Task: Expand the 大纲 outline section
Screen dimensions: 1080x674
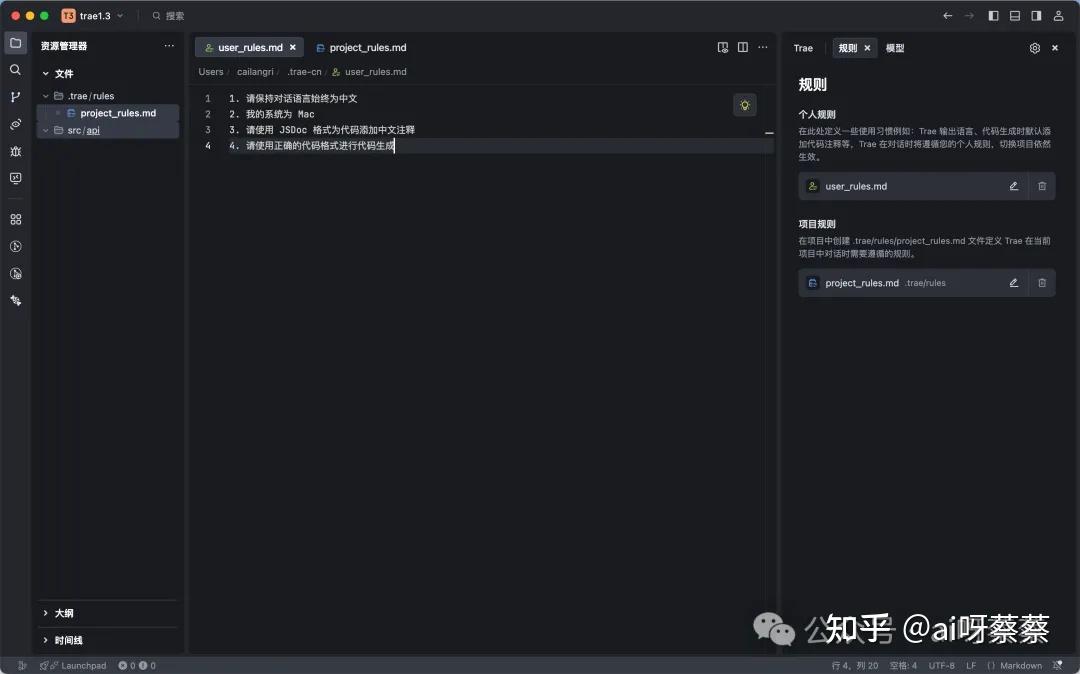Action: point(64,613)
